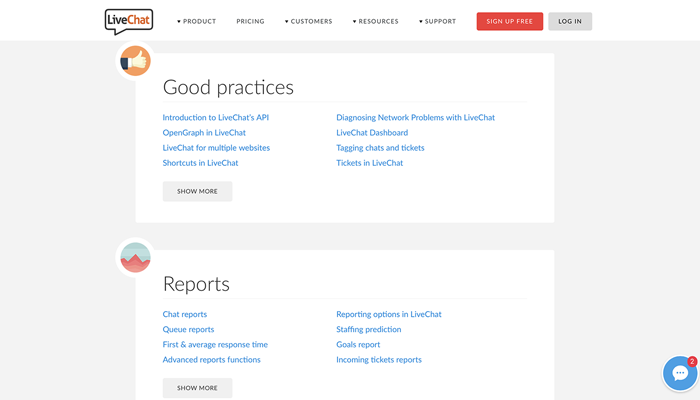Image resolution: width=700 pixels, height=400 pixels.
Task: Show more Good practices articles
Action: point(197,191)
